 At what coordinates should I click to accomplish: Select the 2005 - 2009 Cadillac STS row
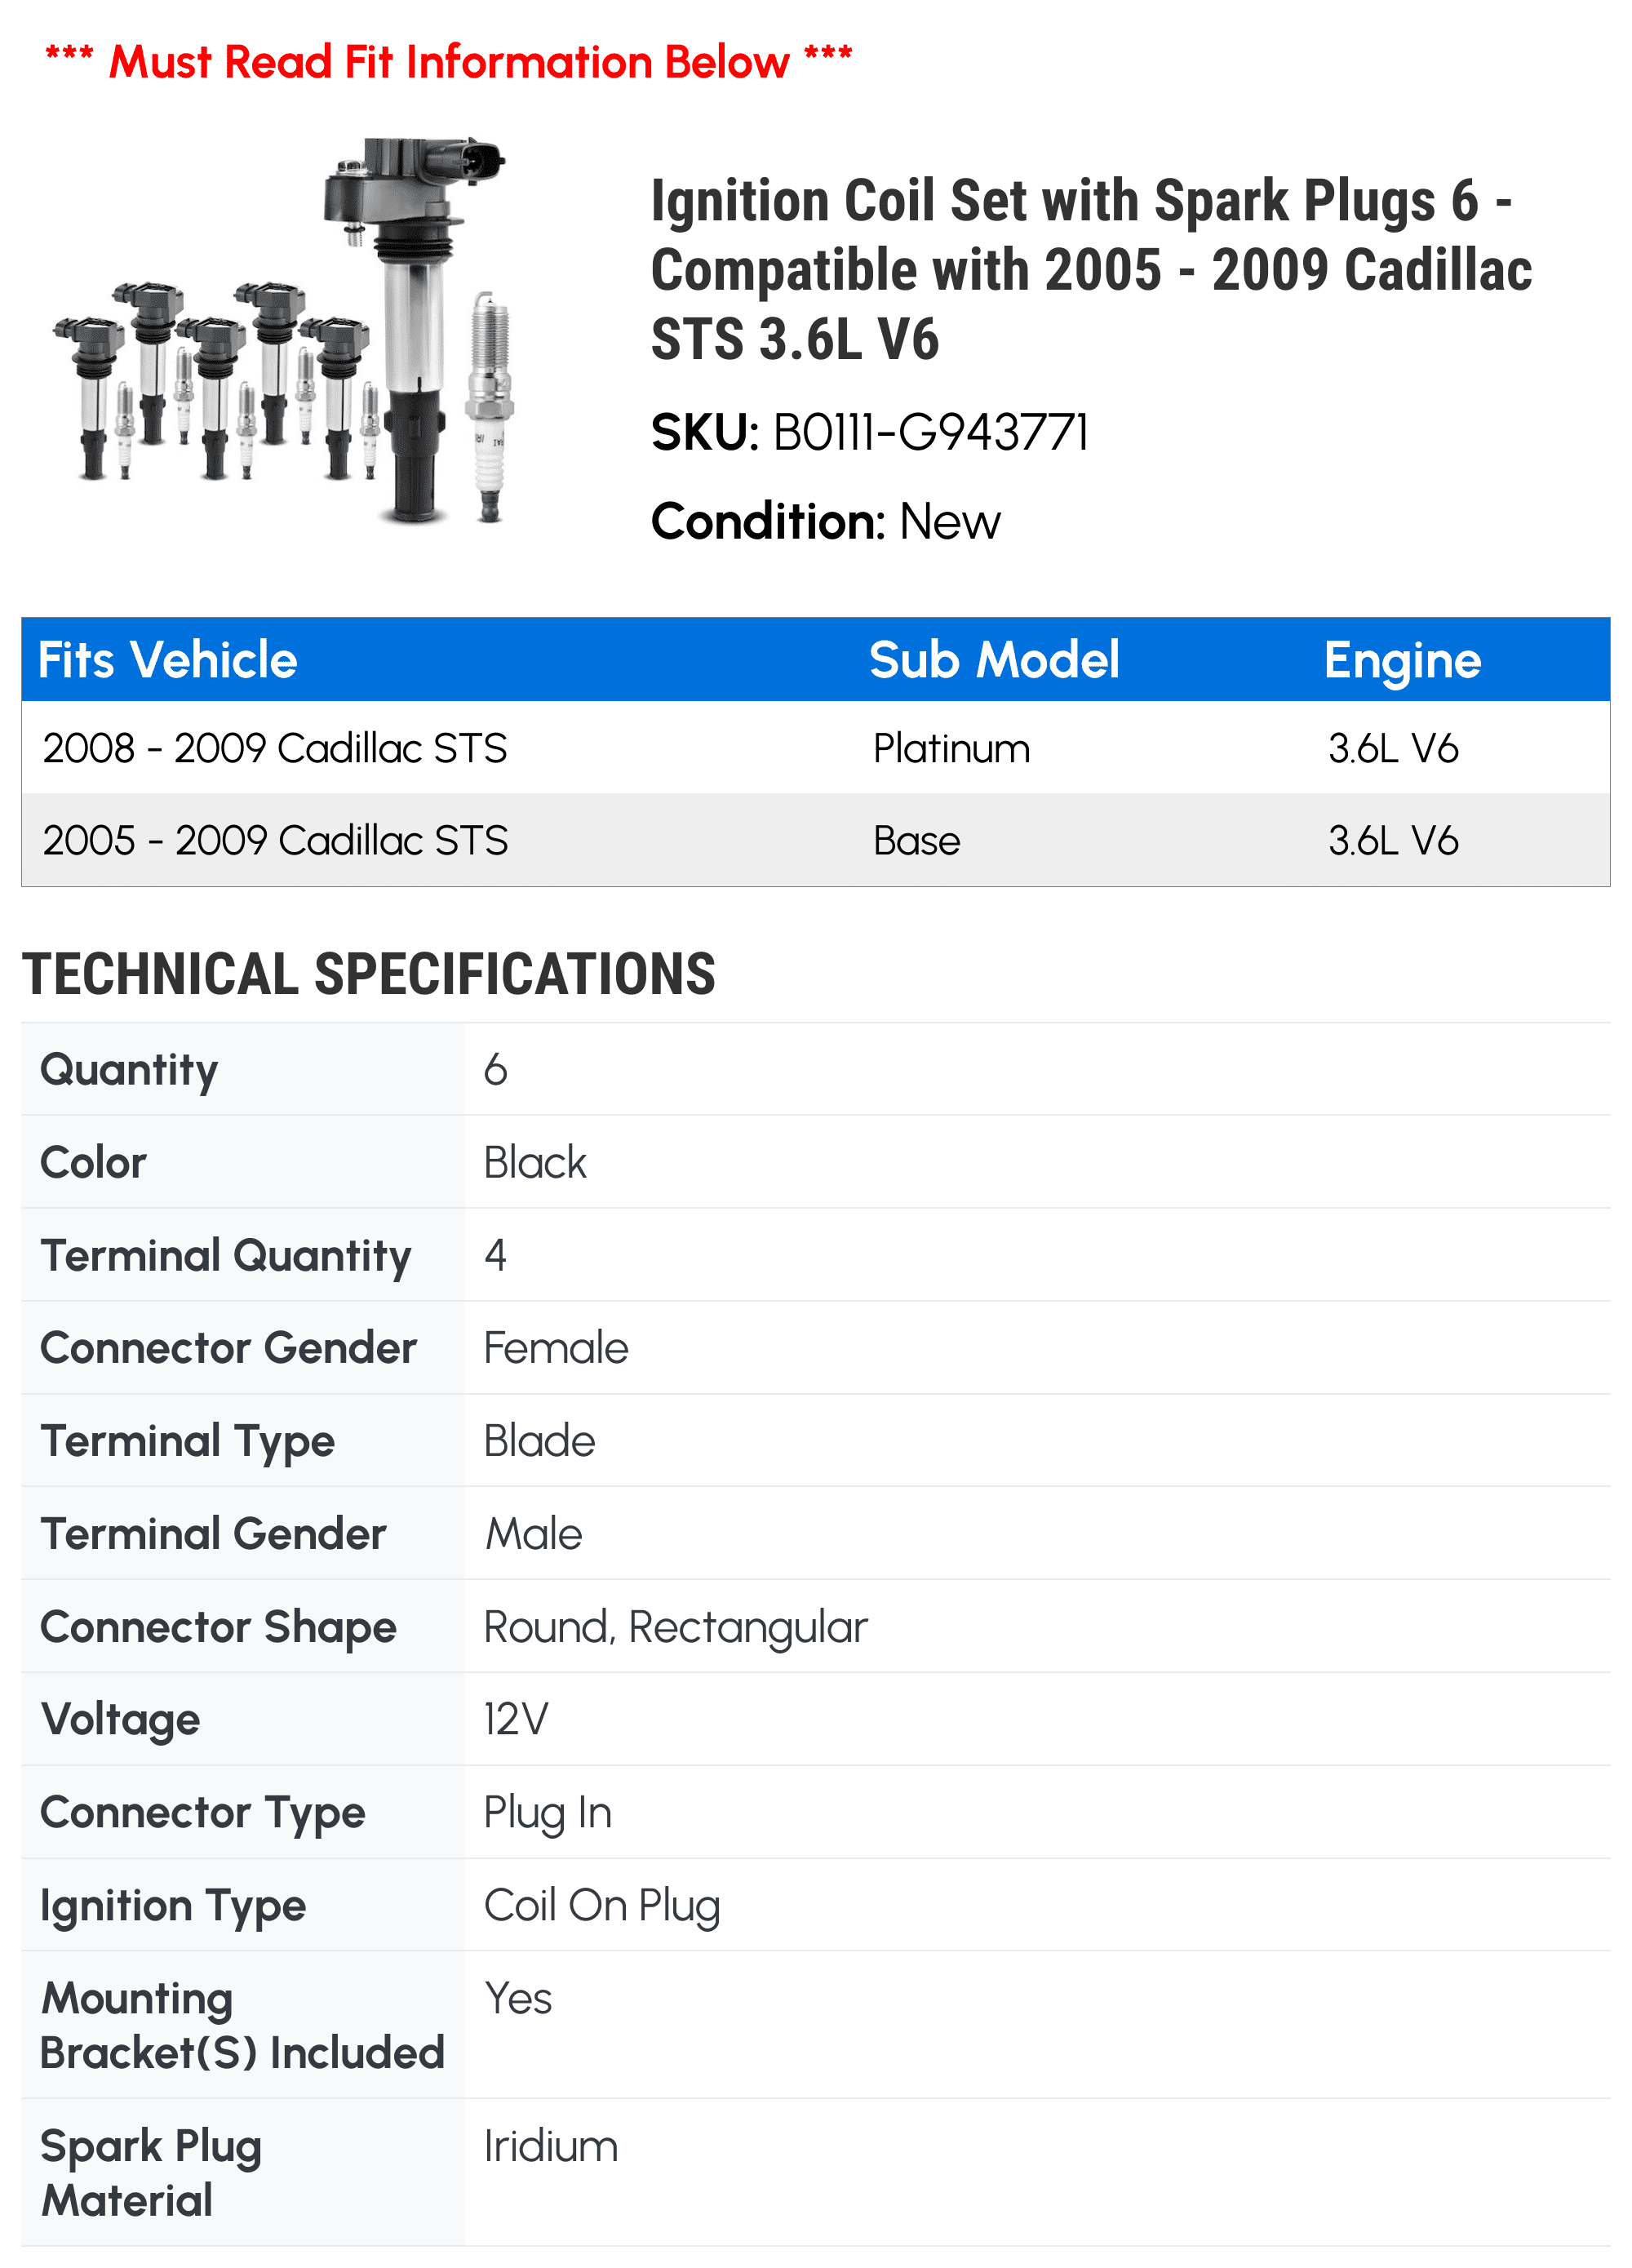pyautogui.click(x=816, y=840)
